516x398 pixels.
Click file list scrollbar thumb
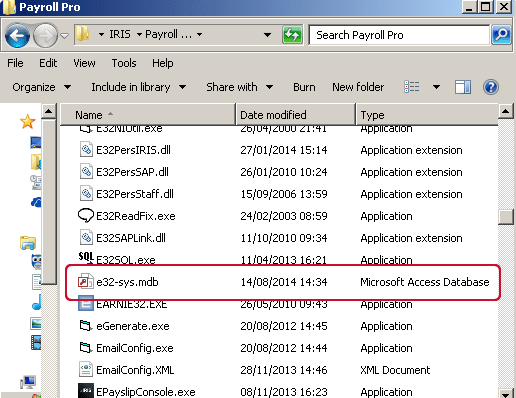click(506, 217)
